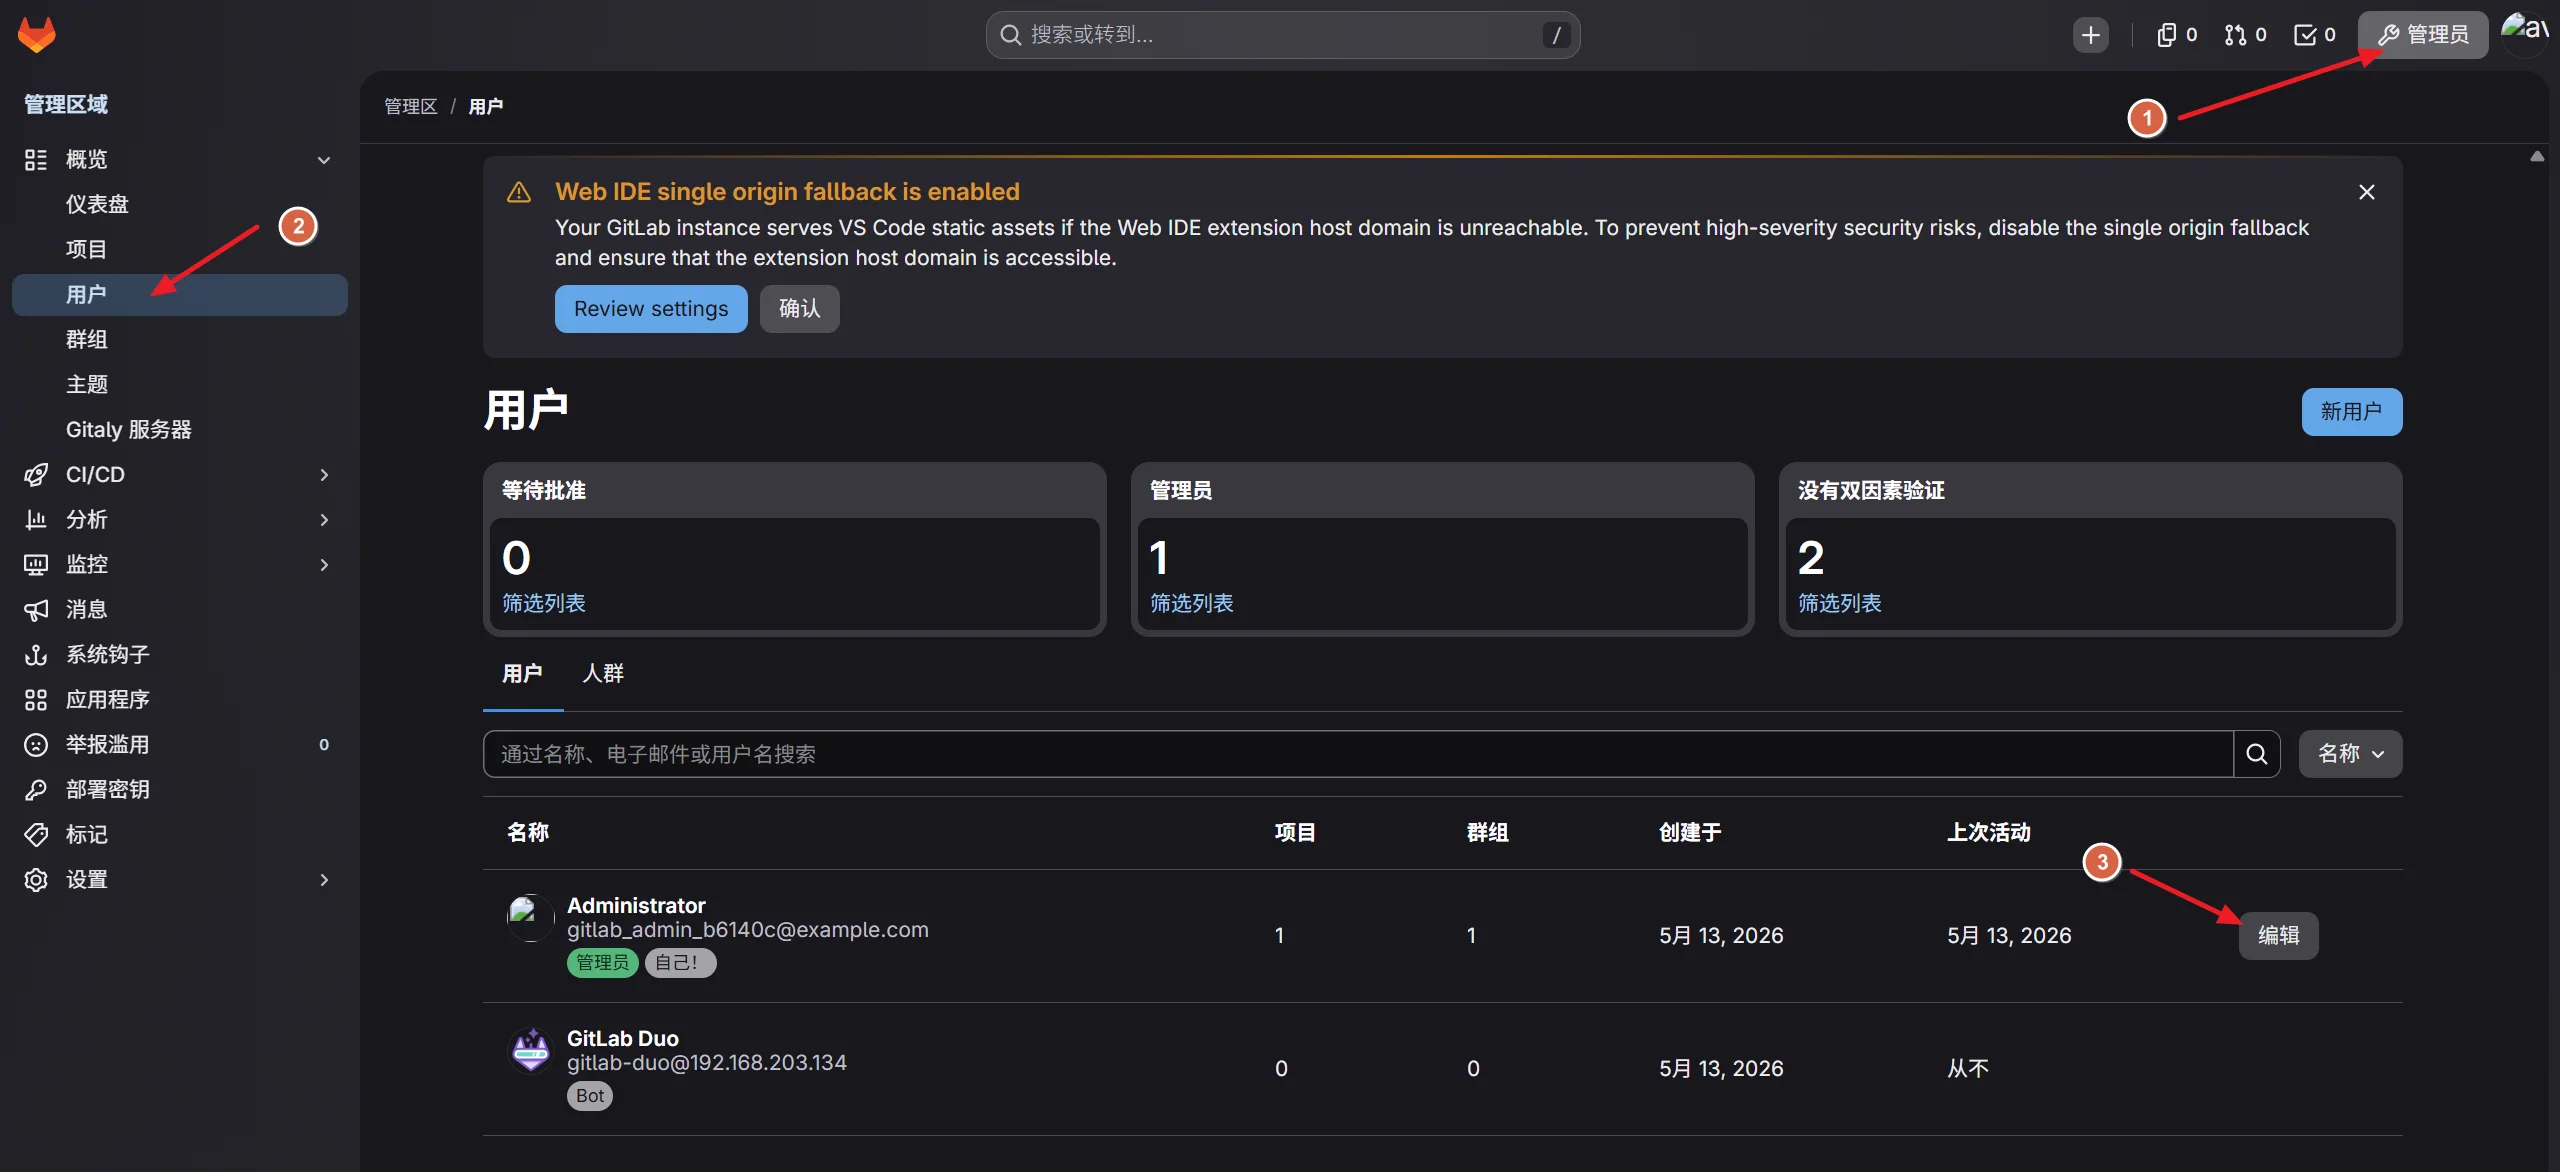Open merge requests counter icon
Image resolution: width=2560 pixels, height=1172 pixels.
(2245, 35)
